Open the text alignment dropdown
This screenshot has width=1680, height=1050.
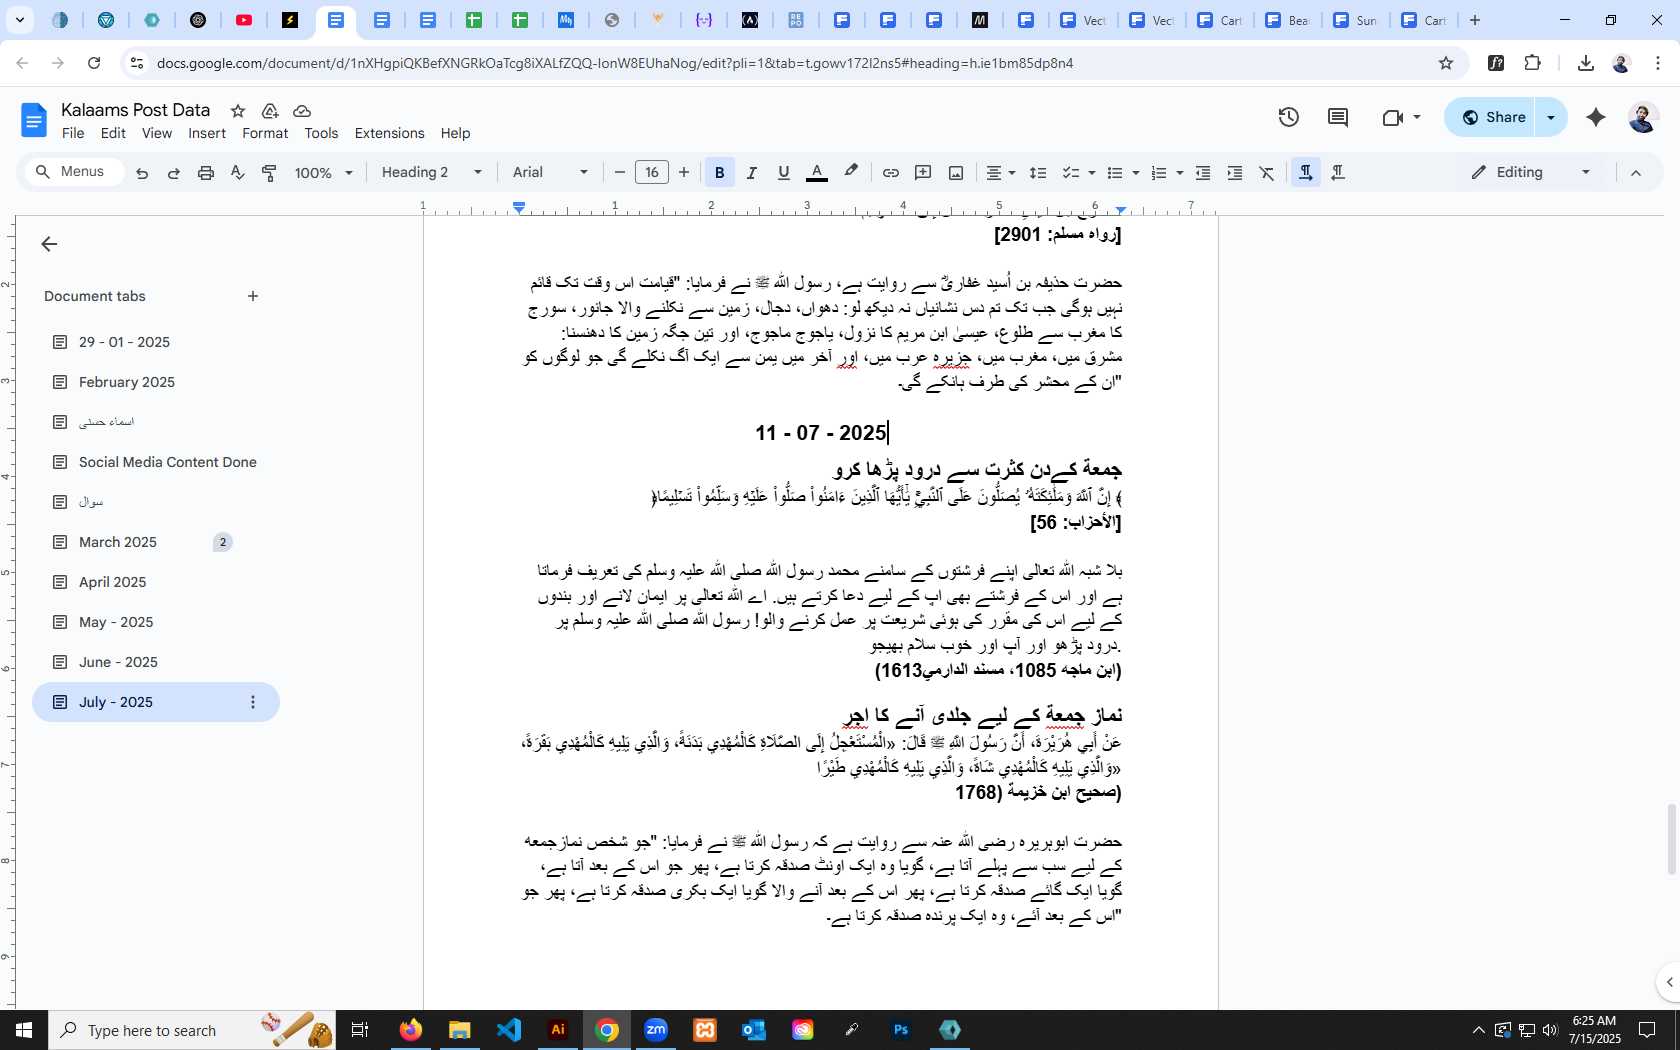click(1000, 173)
